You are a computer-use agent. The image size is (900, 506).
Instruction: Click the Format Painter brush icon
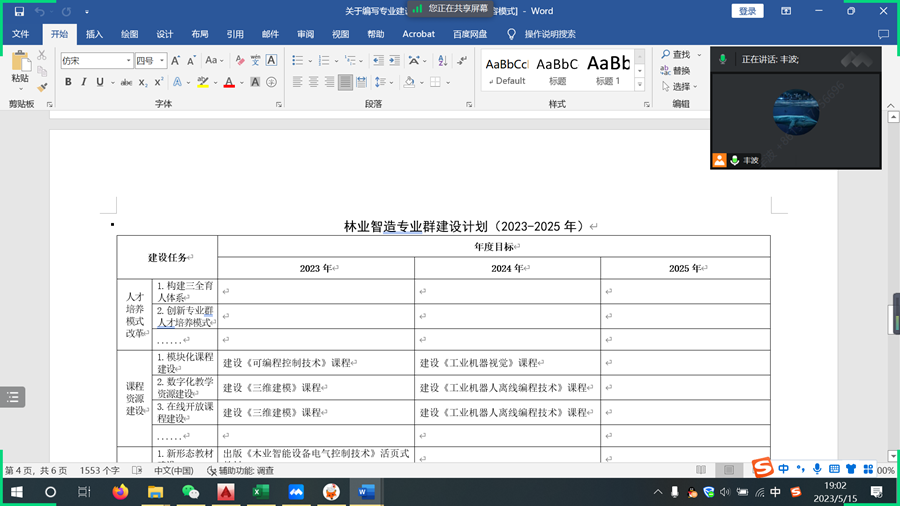(42, 87)
